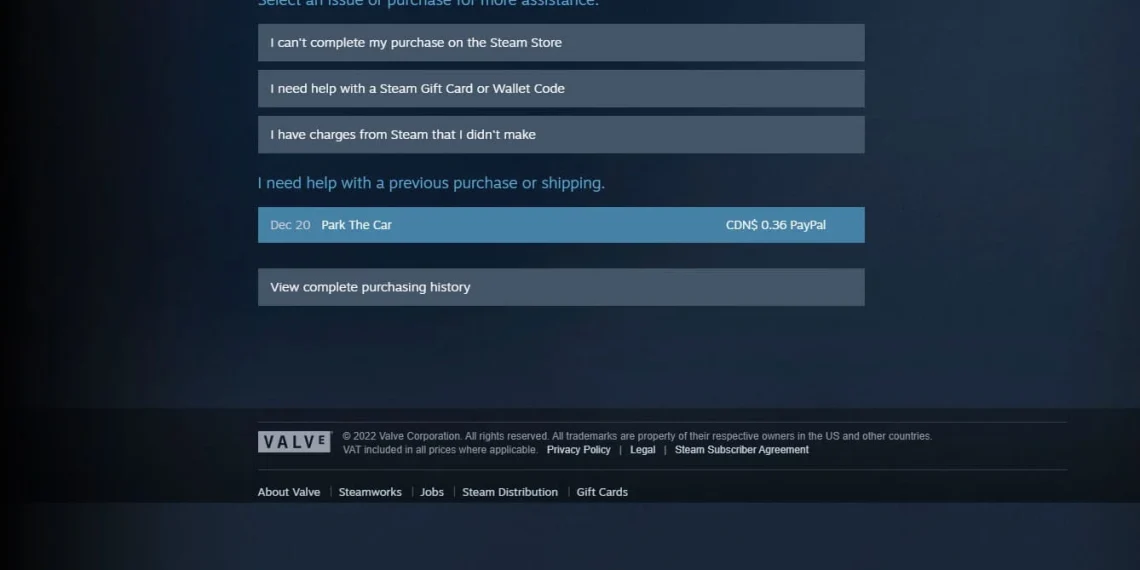Go to About Valve page

tap(289, 492)
